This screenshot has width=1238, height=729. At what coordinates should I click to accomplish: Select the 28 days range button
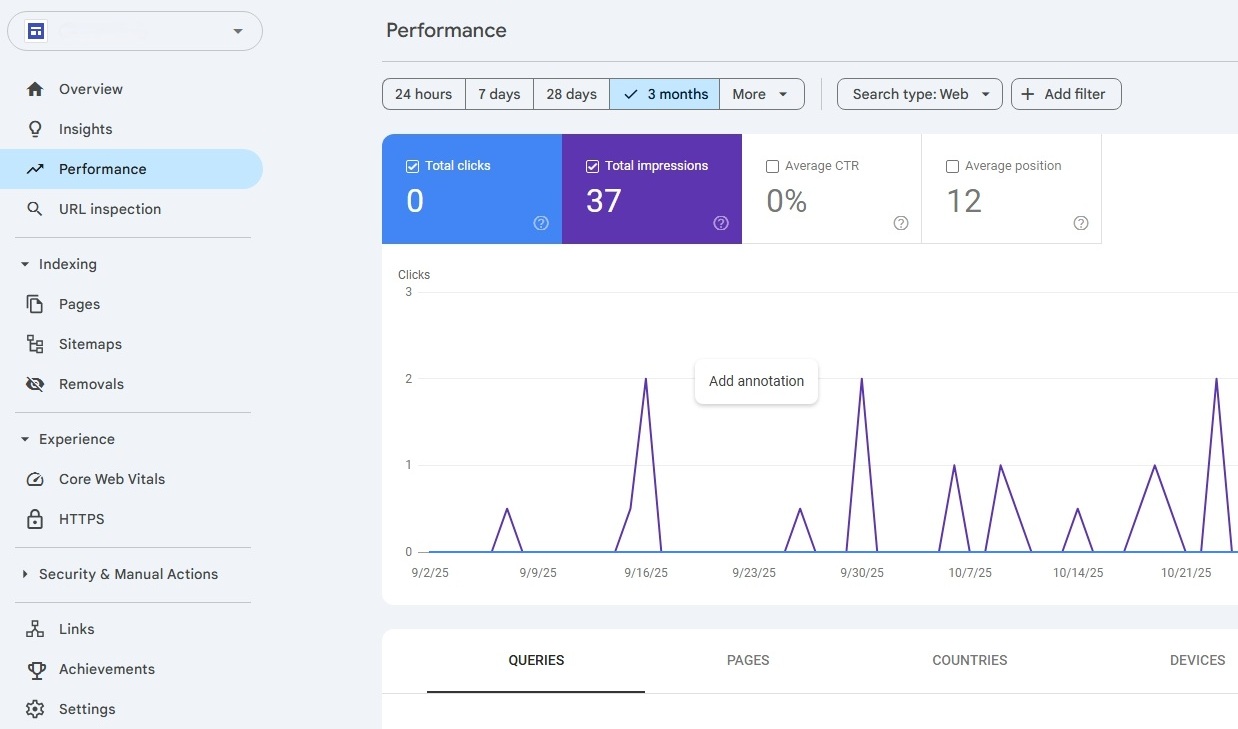click(571, 94)
